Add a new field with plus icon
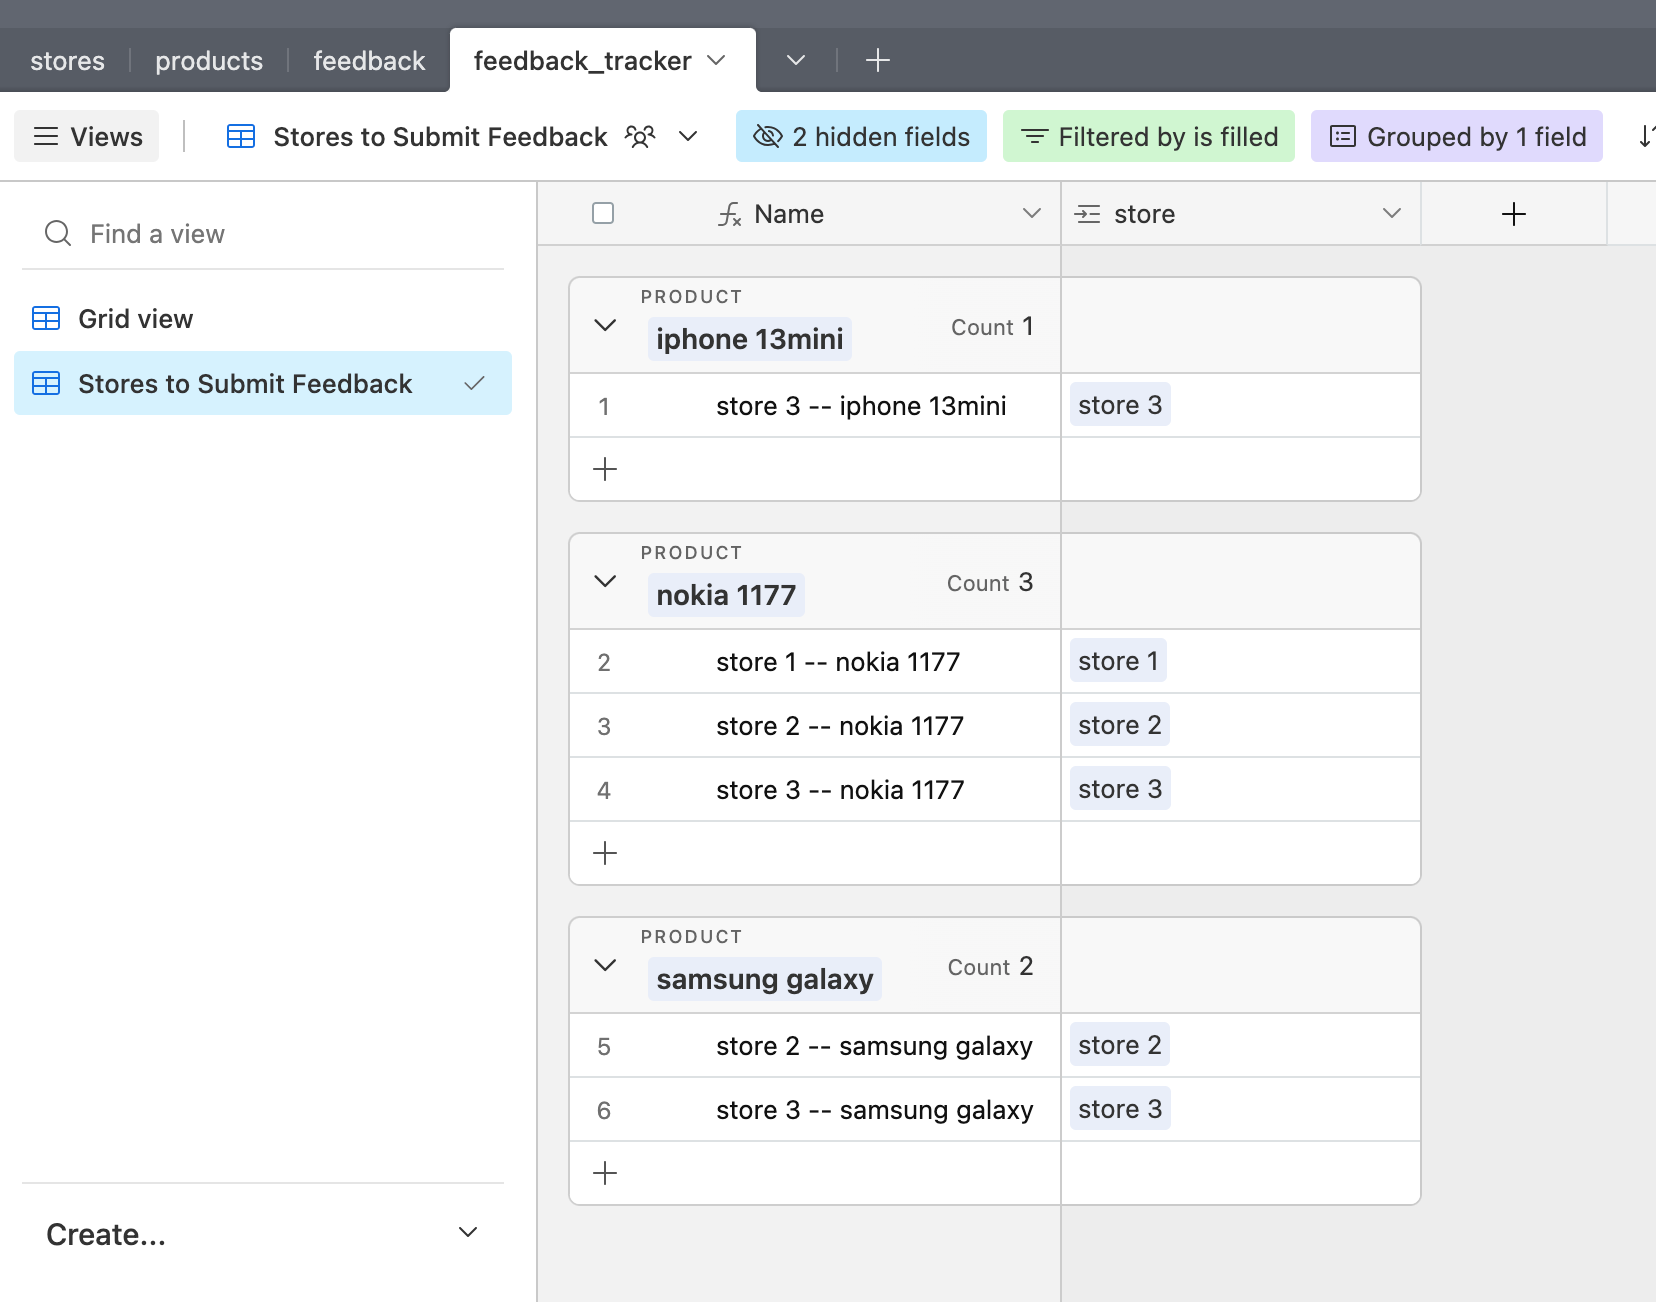The width and height of the screenshot is (1656, 1302). point(1514,214)
